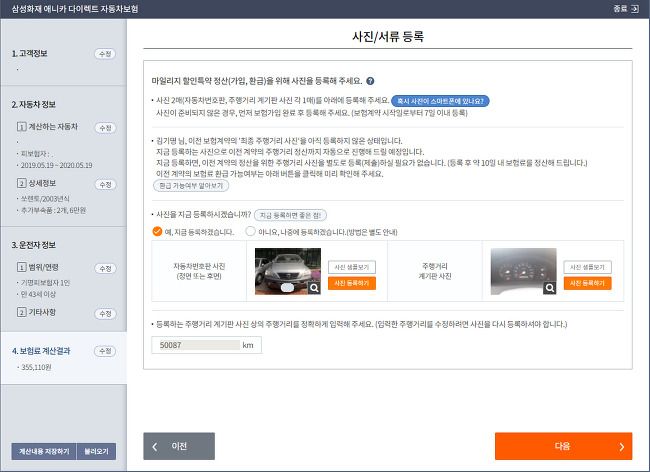Viewport: 650px width, 472px height.
Task: Click '추가부속품 : 2개, 6만원' text
Action: click(x=53, y=211)
